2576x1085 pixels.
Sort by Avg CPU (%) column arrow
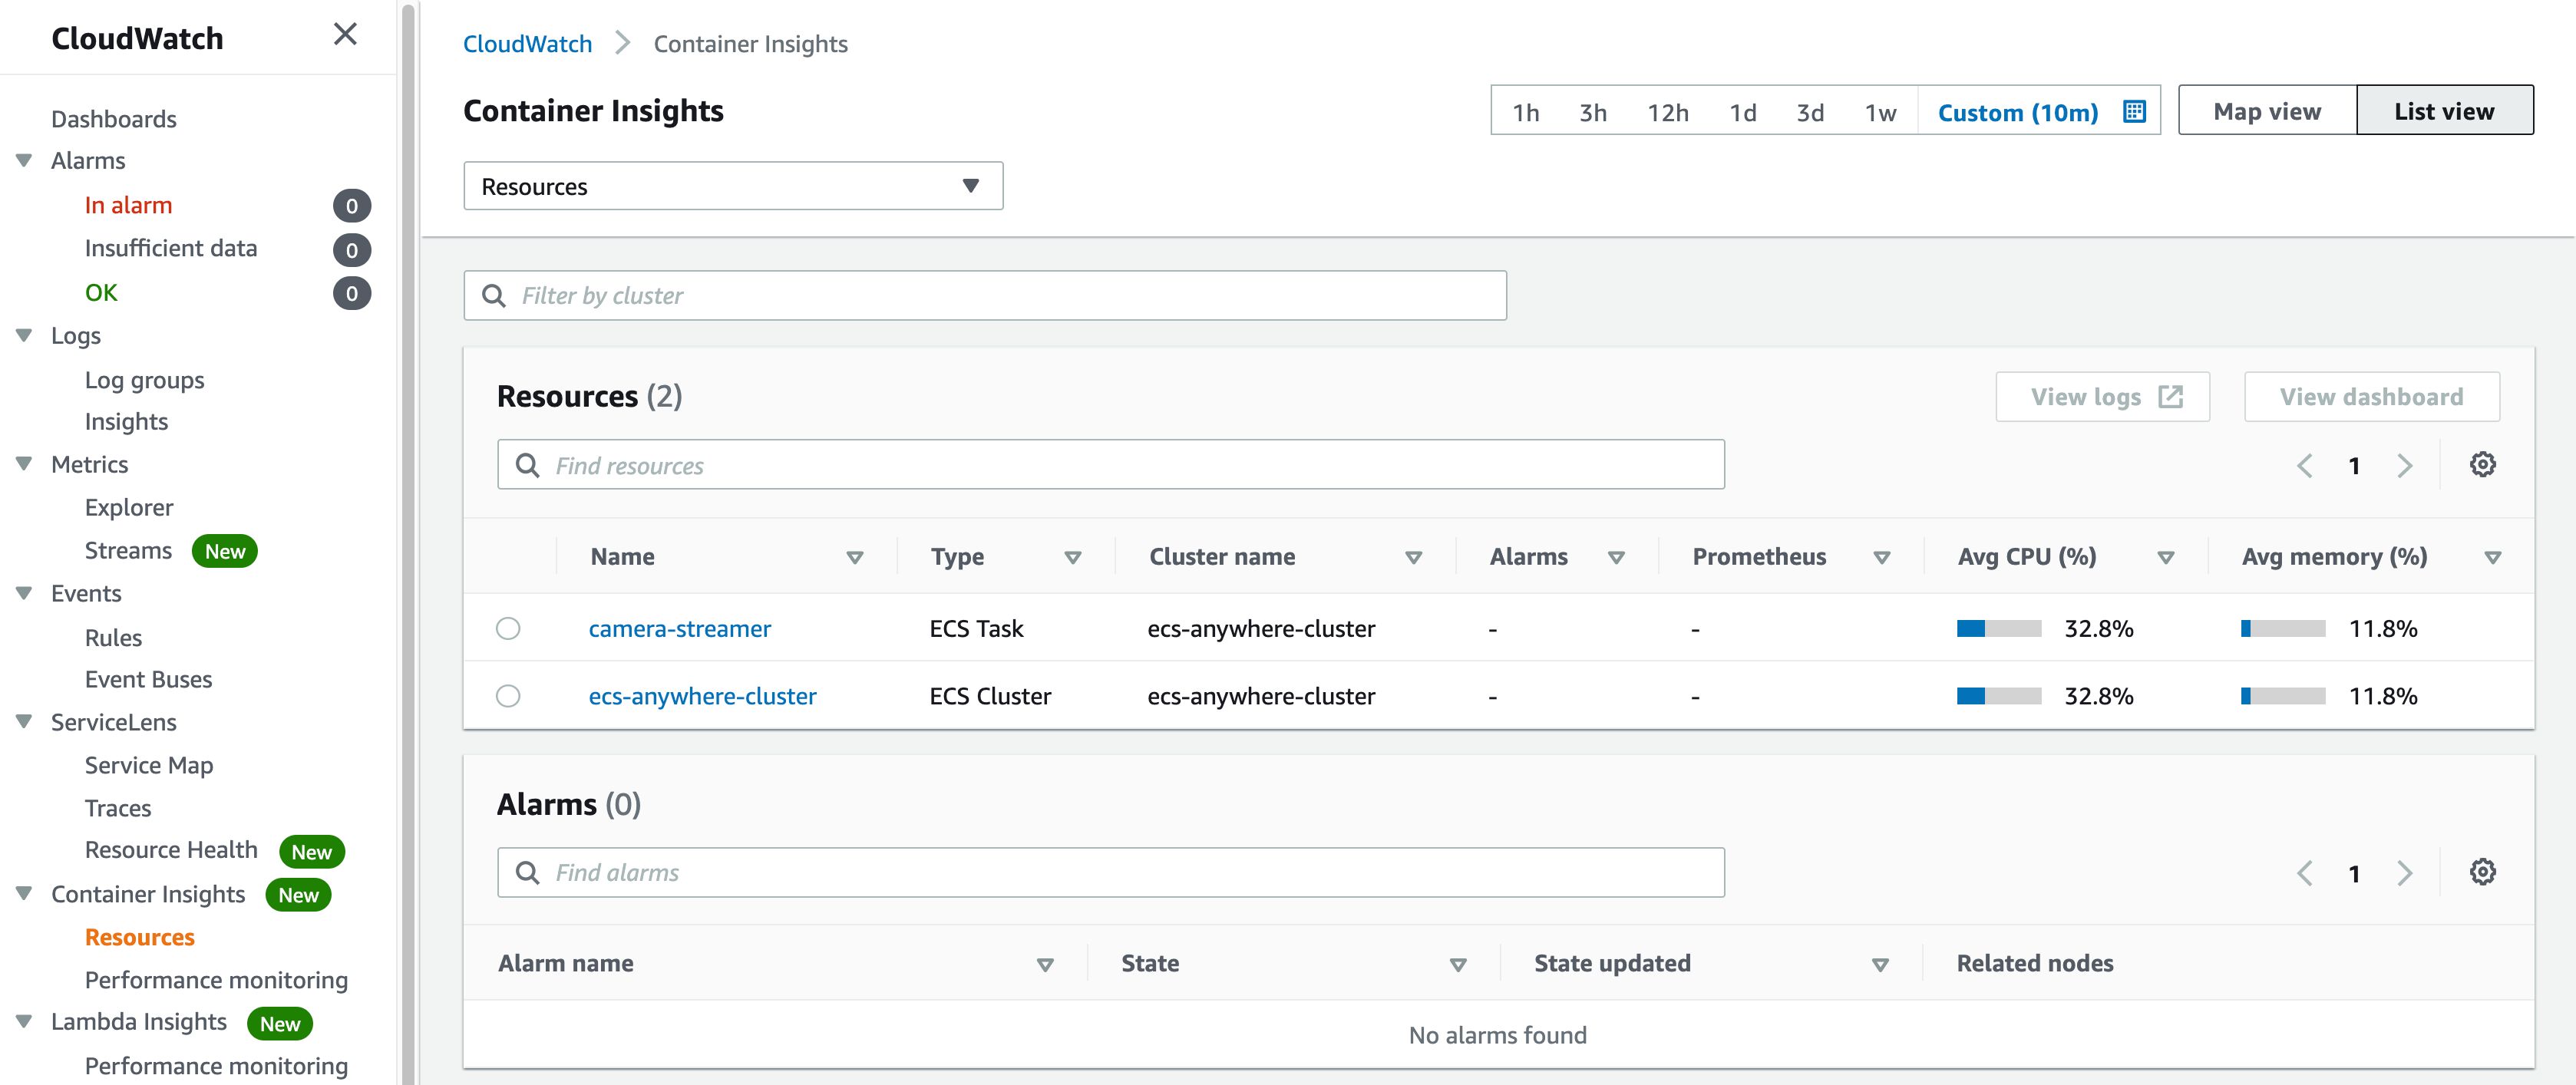[2166, 558]
